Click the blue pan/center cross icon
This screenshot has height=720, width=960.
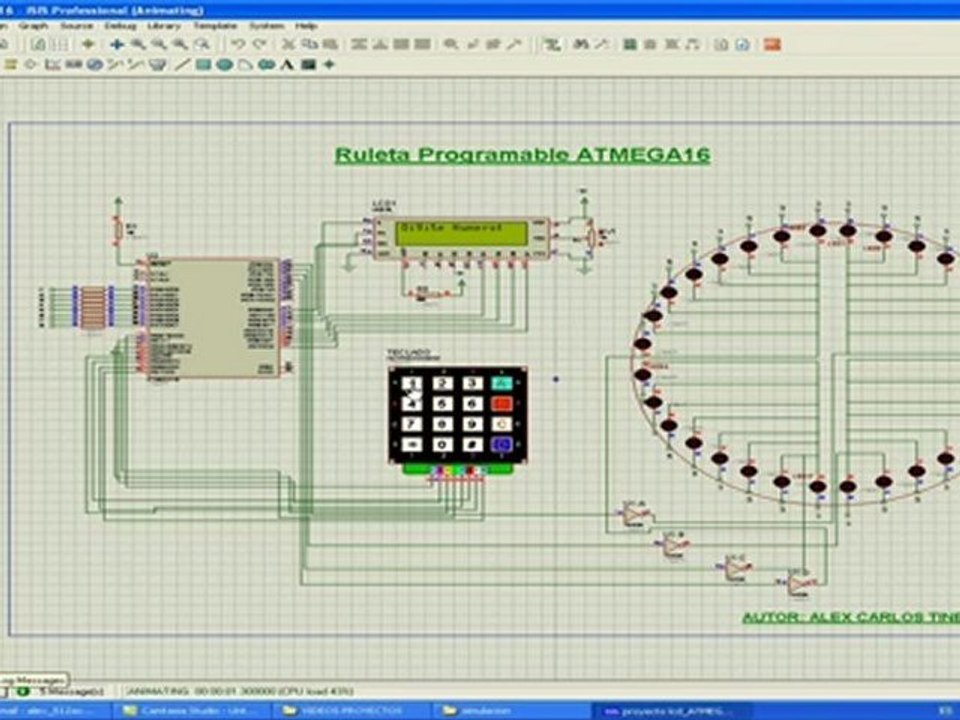116,44
